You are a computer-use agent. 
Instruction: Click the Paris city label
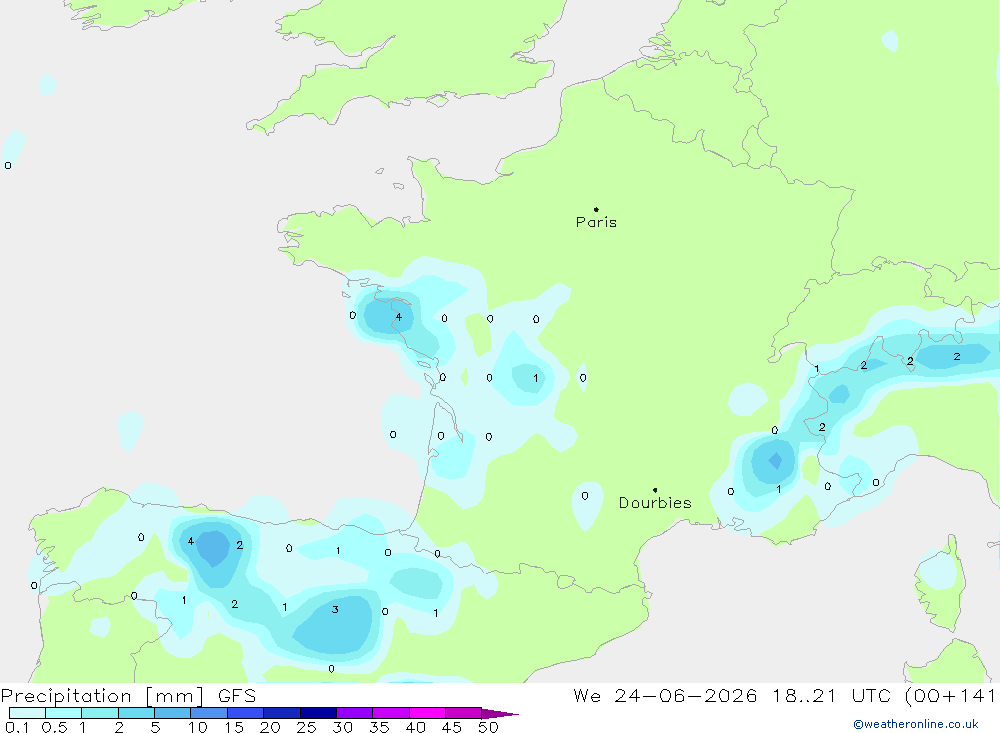(596, 222)
